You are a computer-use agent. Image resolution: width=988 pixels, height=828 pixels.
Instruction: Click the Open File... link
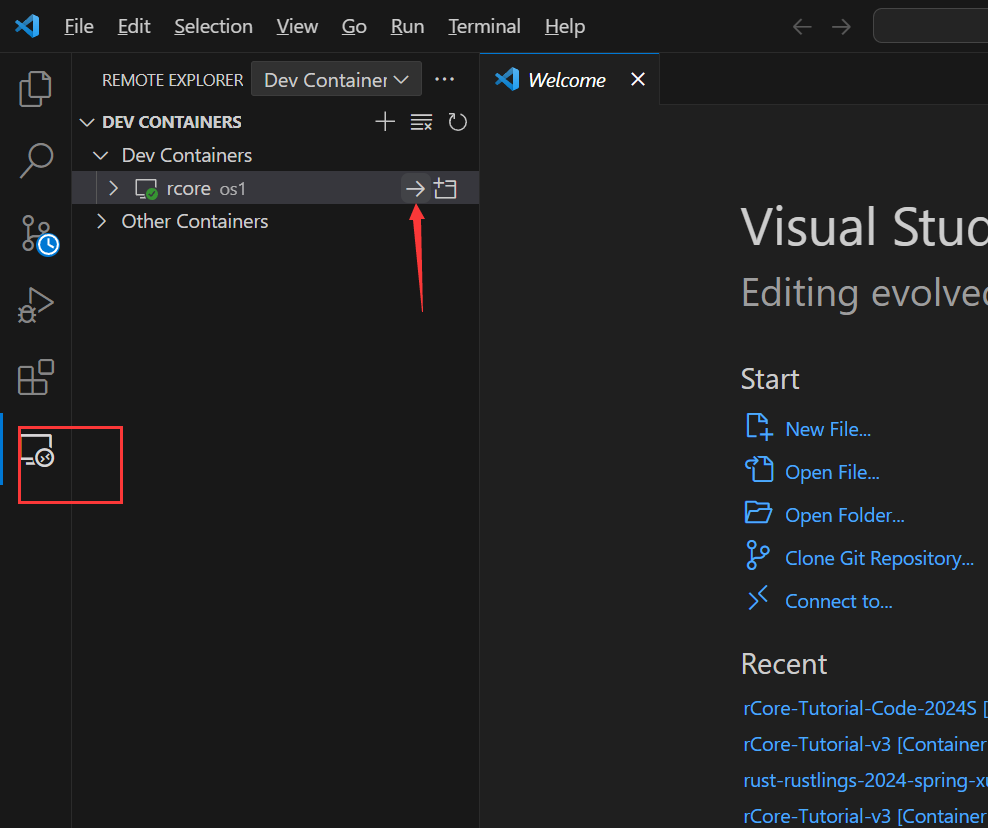pos(832,472)
